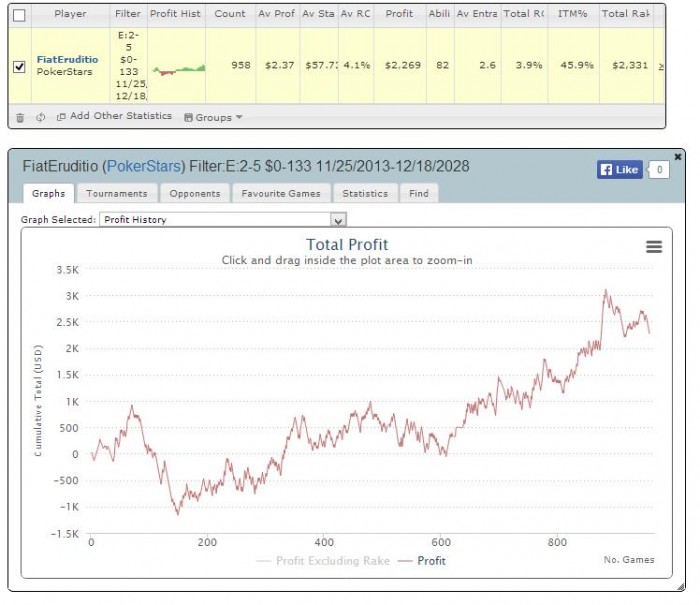Sort by Profit Hist column header
Viewport: 700px width, 605px height.
click(x=175, y=14)
